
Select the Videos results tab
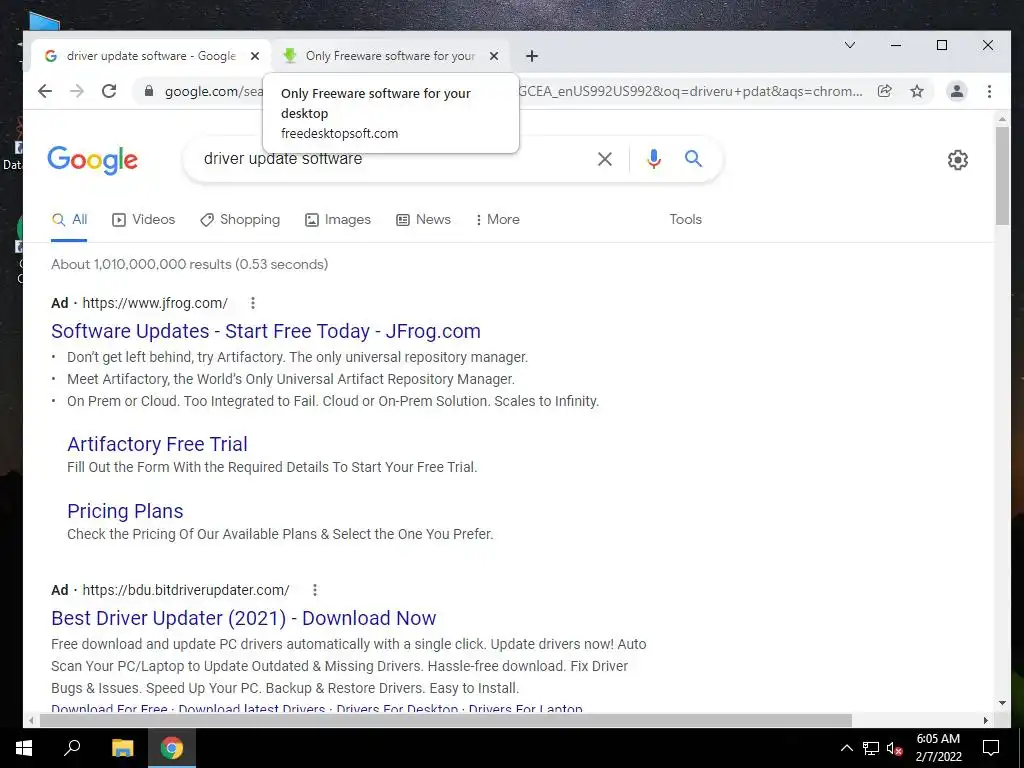click(144, 220)
